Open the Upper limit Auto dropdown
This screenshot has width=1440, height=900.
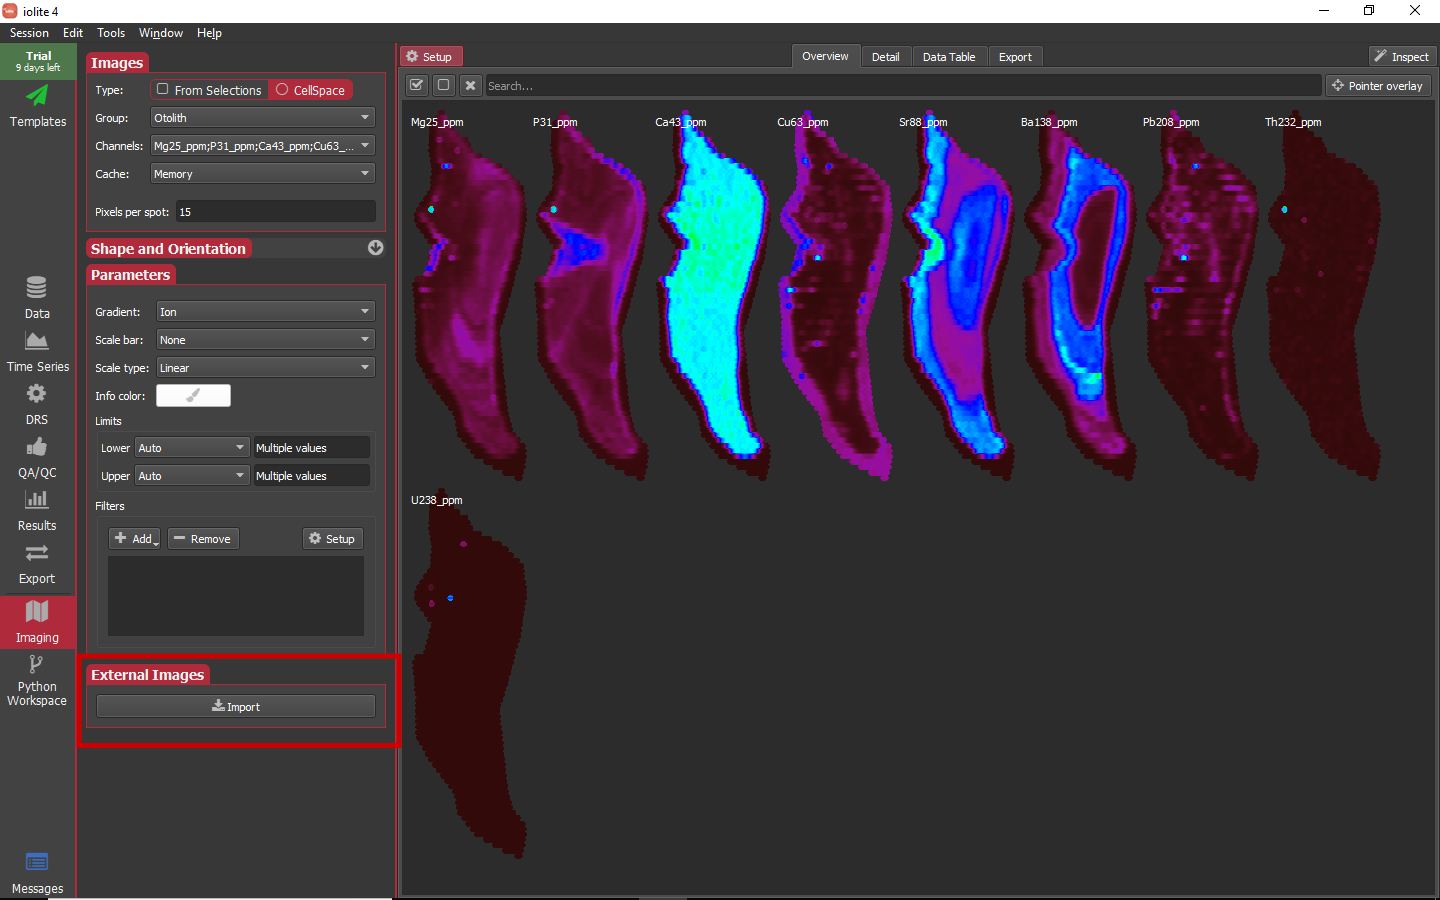[192, 476]
